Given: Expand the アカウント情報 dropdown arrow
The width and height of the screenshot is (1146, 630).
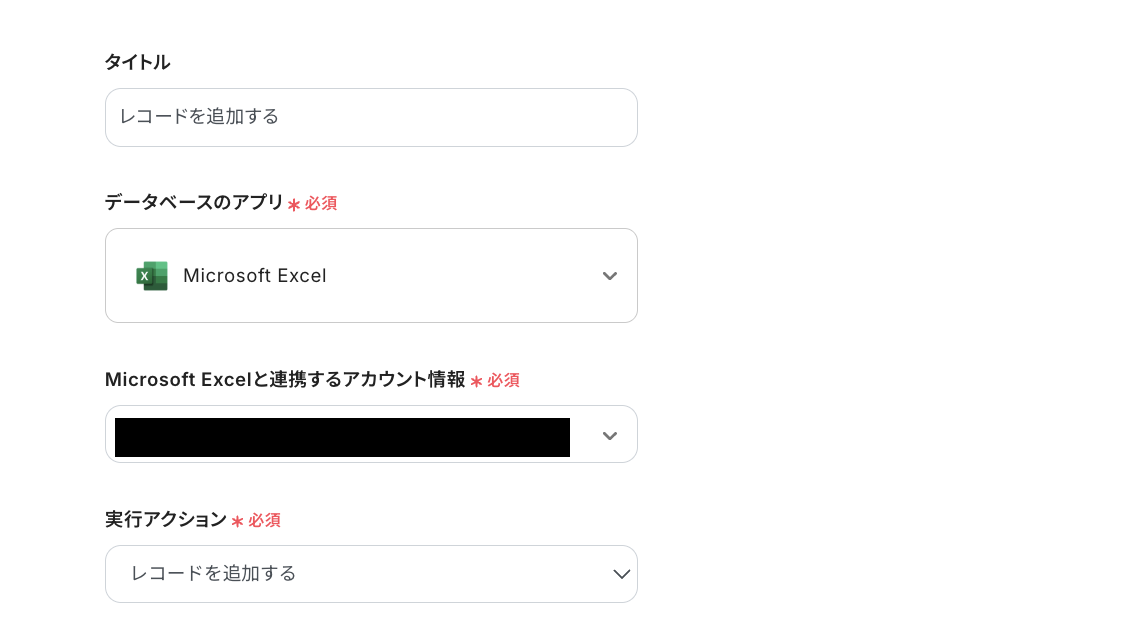Looking at the screenshot, I should tap(610, 434).
